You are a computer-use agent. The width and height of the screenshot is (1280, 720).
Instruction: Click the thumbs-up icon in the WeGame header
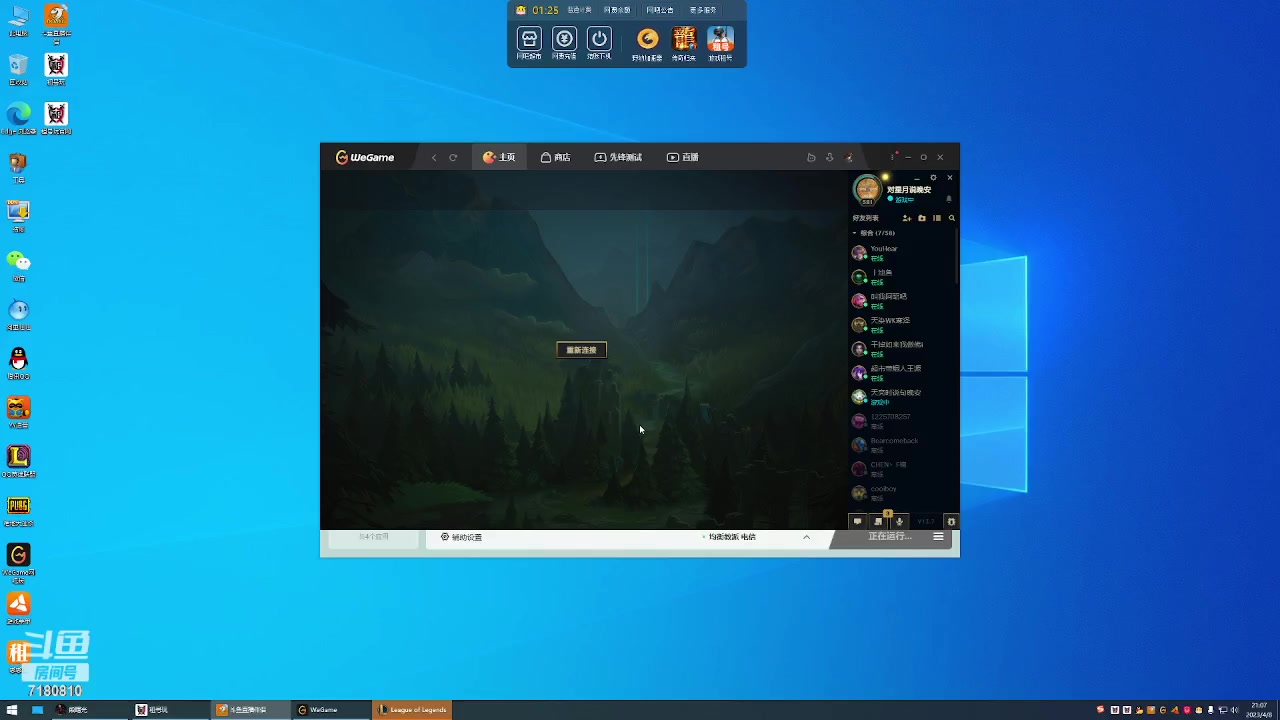[x=811, y=157]
